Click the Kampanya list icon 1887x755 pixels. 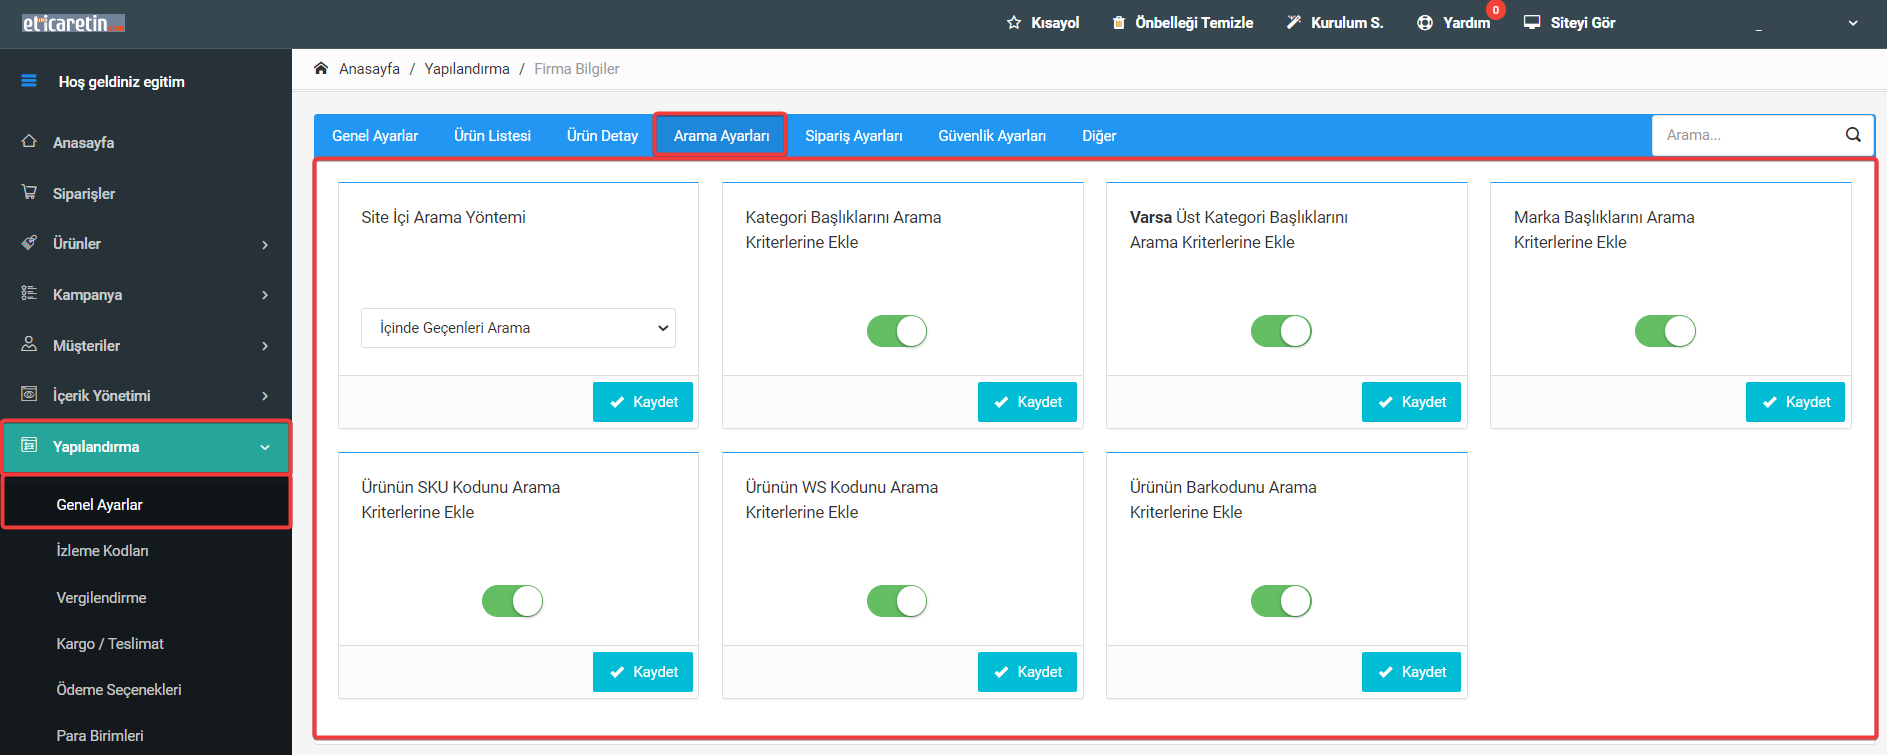coord(30,293)
